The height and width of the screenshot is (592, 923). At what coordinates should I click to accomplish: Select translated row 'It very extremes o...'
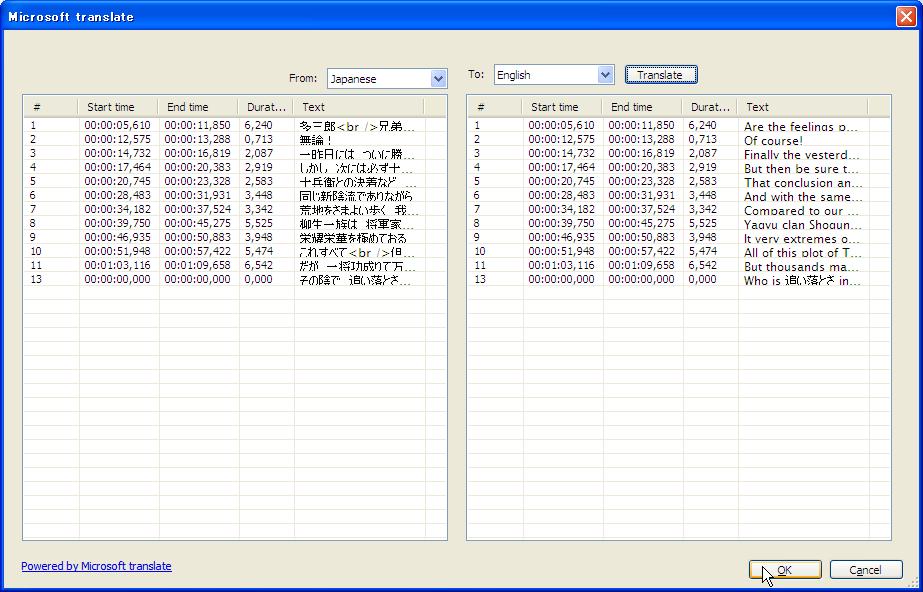click(803, 239)
